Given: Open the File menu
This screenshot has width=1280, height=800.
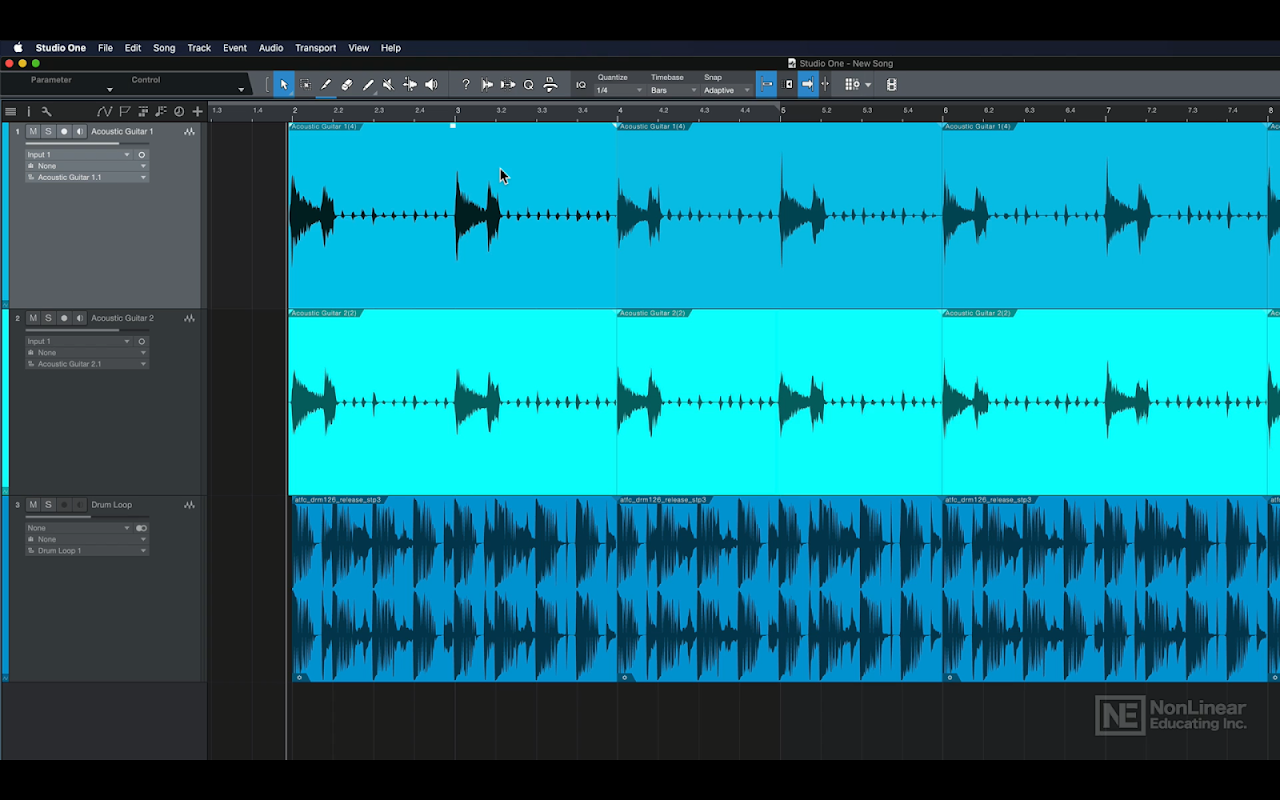Looking at the screenshot, I should click(x=105, y=48).
